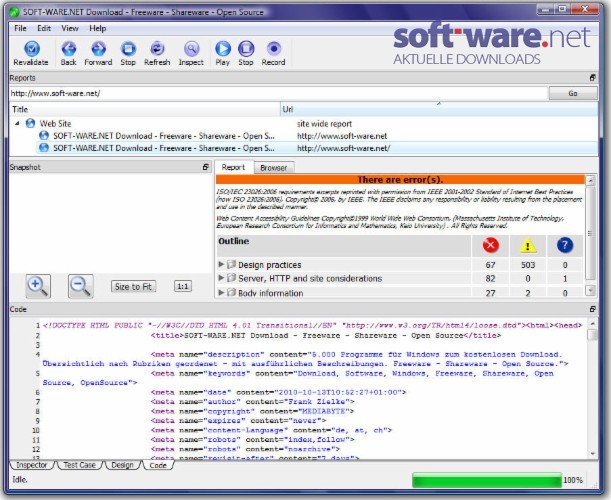Click the meta copyright 'MEDIABYTE' line
The height and width of the screenshot is (500, 611).
[x=253, y=411]
